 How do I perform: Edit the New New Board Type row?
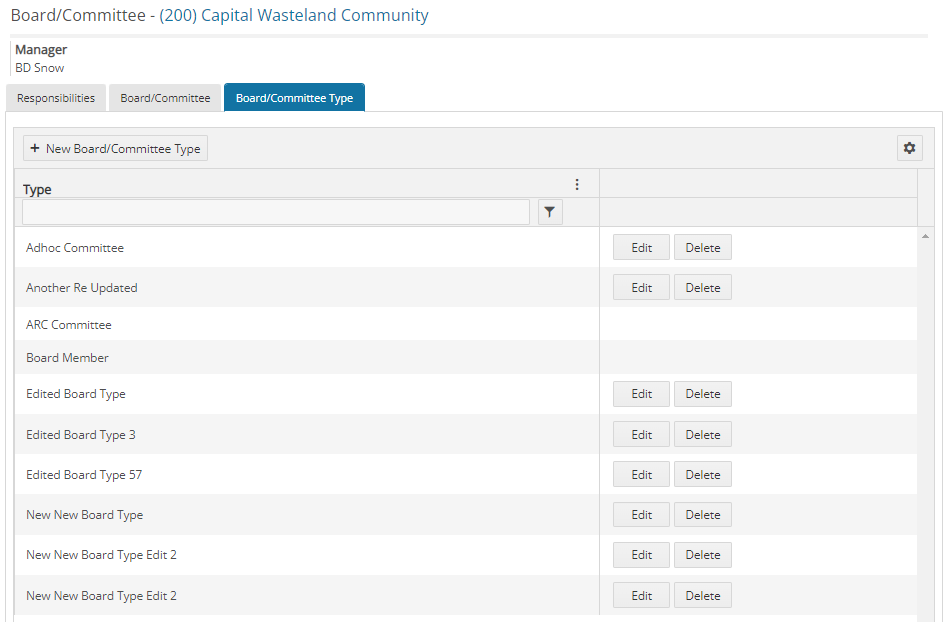tap(641, 515)
